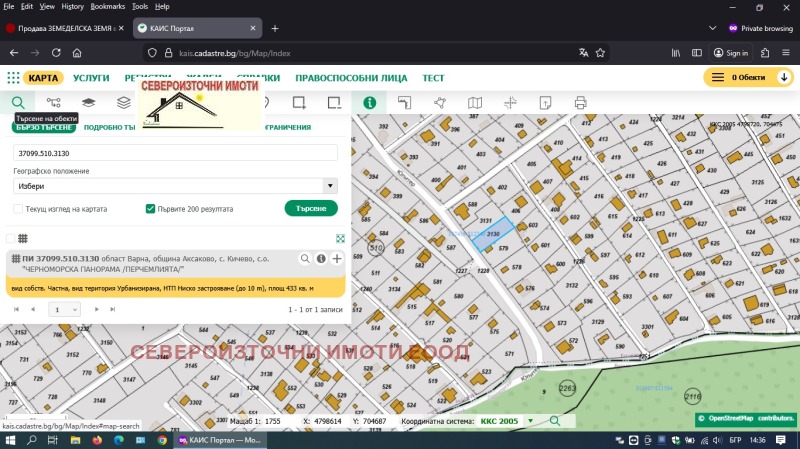Click the parcel identifier search field

[175, 153]
